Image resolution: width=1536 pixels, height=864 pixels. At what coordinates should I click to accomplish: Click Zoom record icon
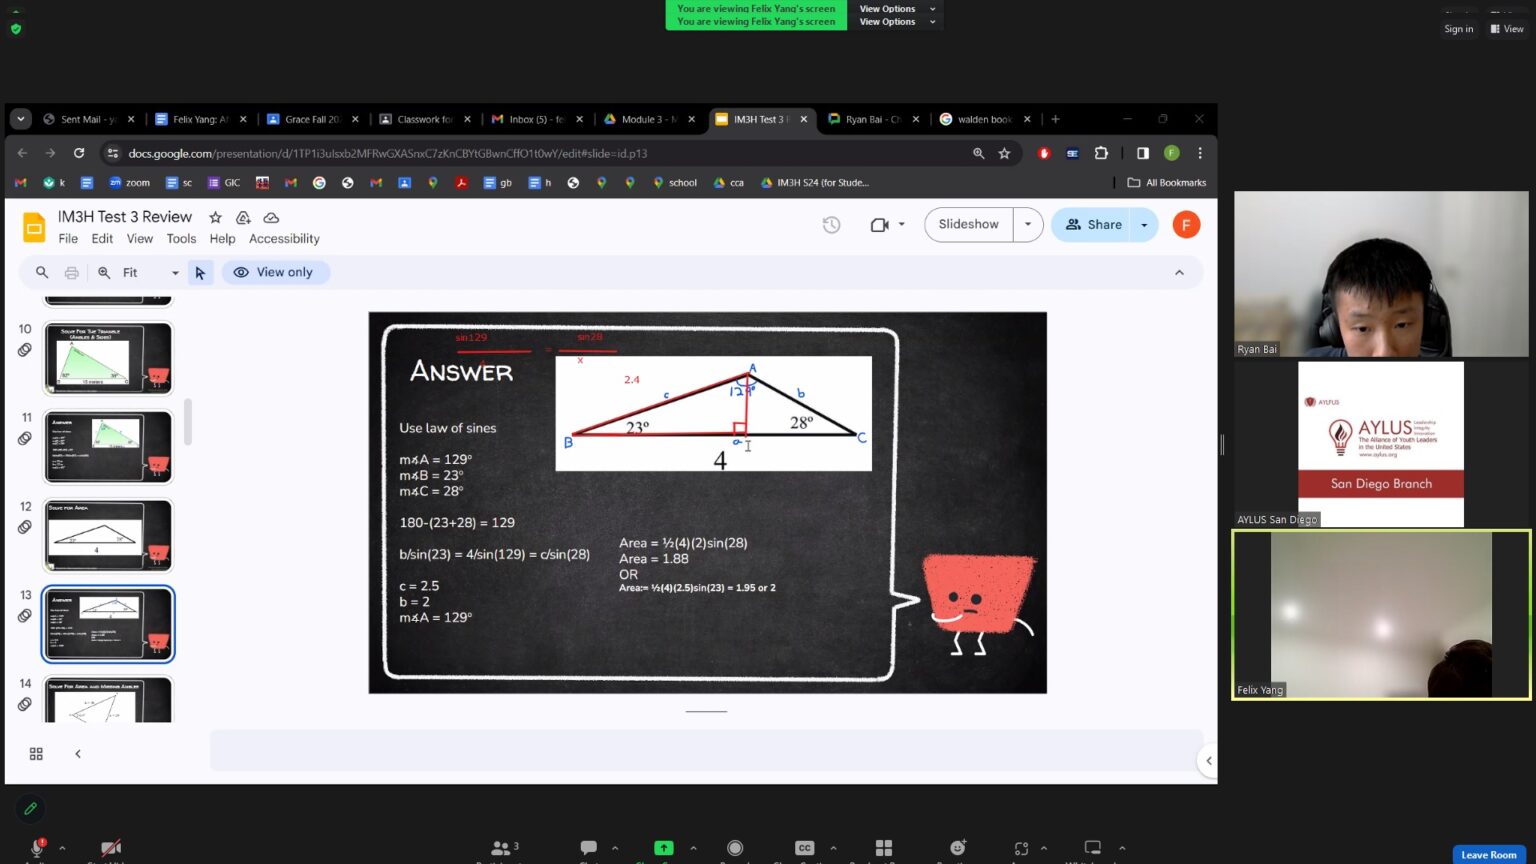point(735,848)
